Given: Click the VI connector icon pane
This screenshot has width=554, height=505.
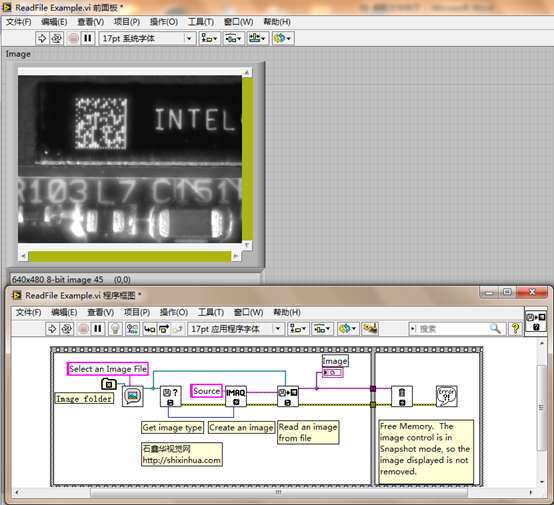Looking at the screenshot, I should [x=536, y=321].
